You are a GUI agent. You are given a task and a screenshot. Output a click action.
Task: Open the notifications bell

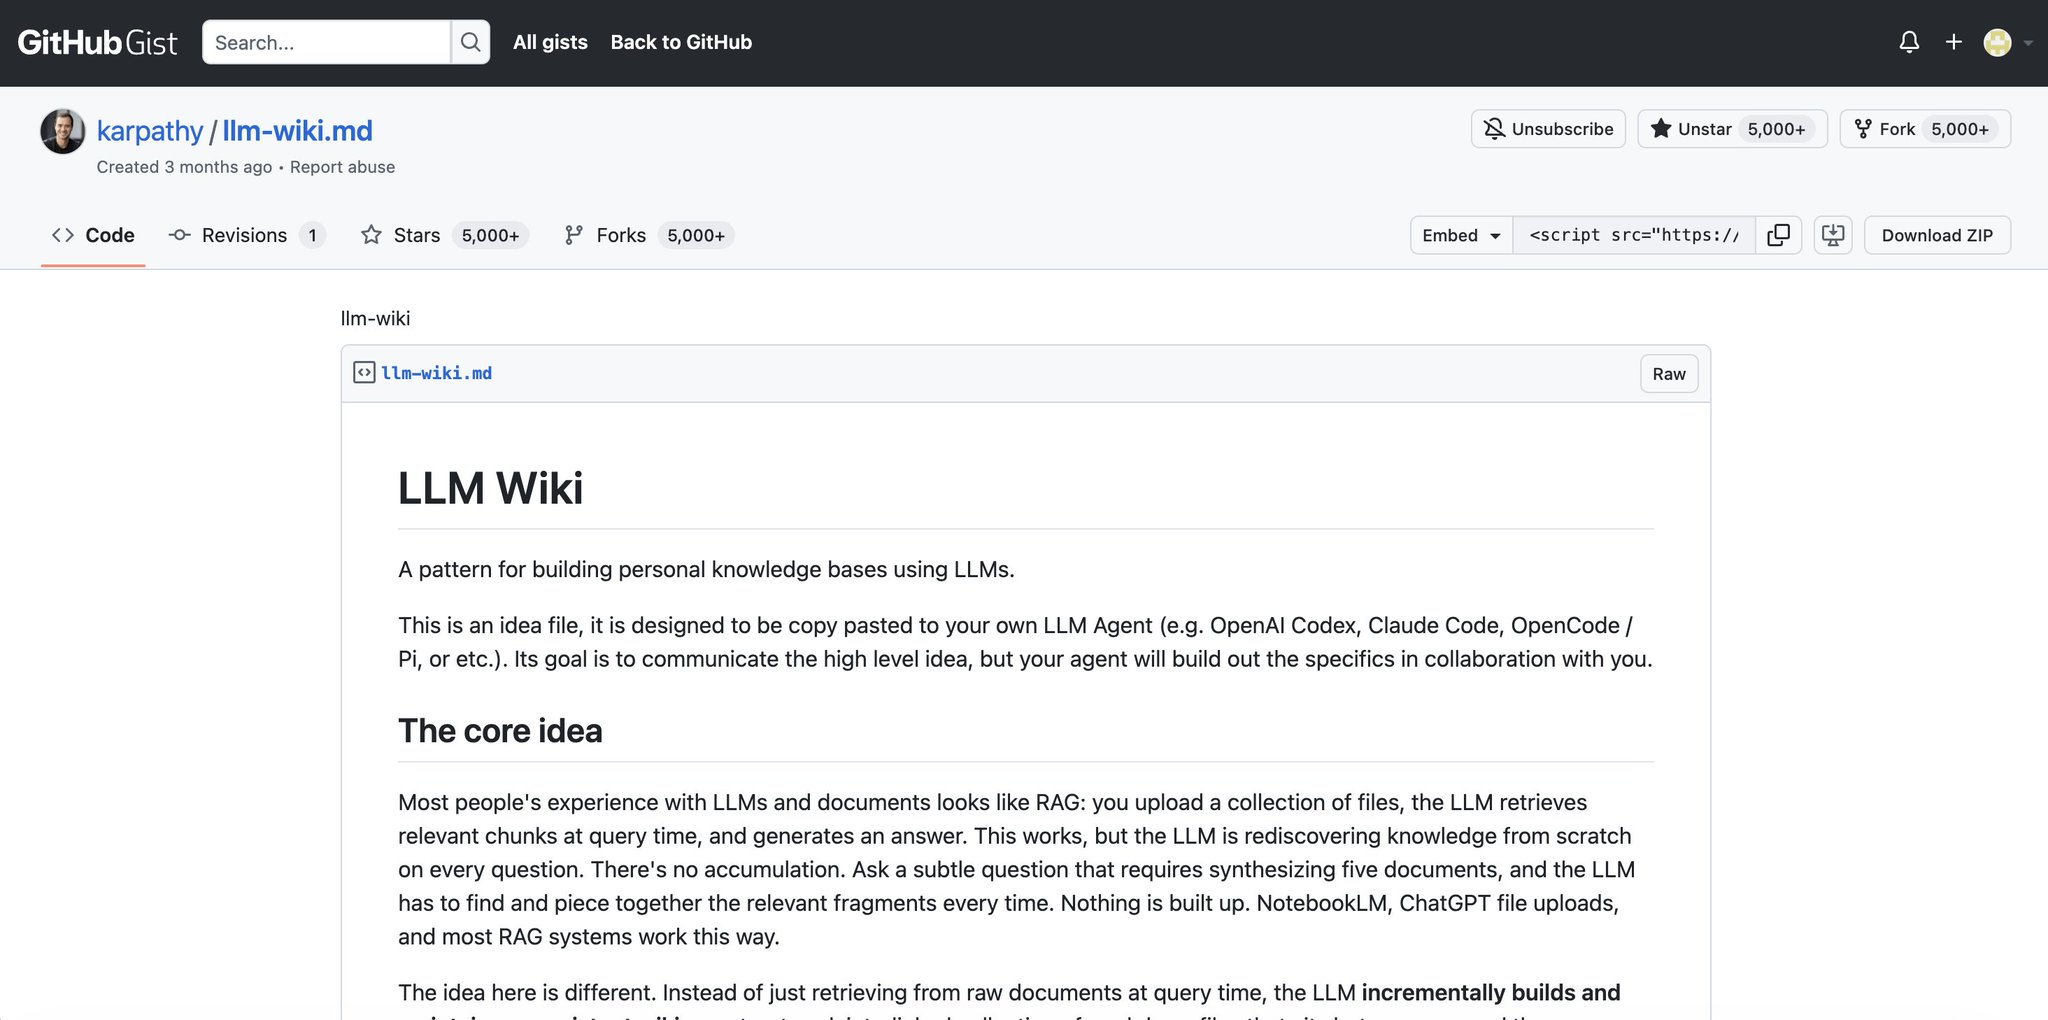pyautogui.click(x=1909, y=42)
